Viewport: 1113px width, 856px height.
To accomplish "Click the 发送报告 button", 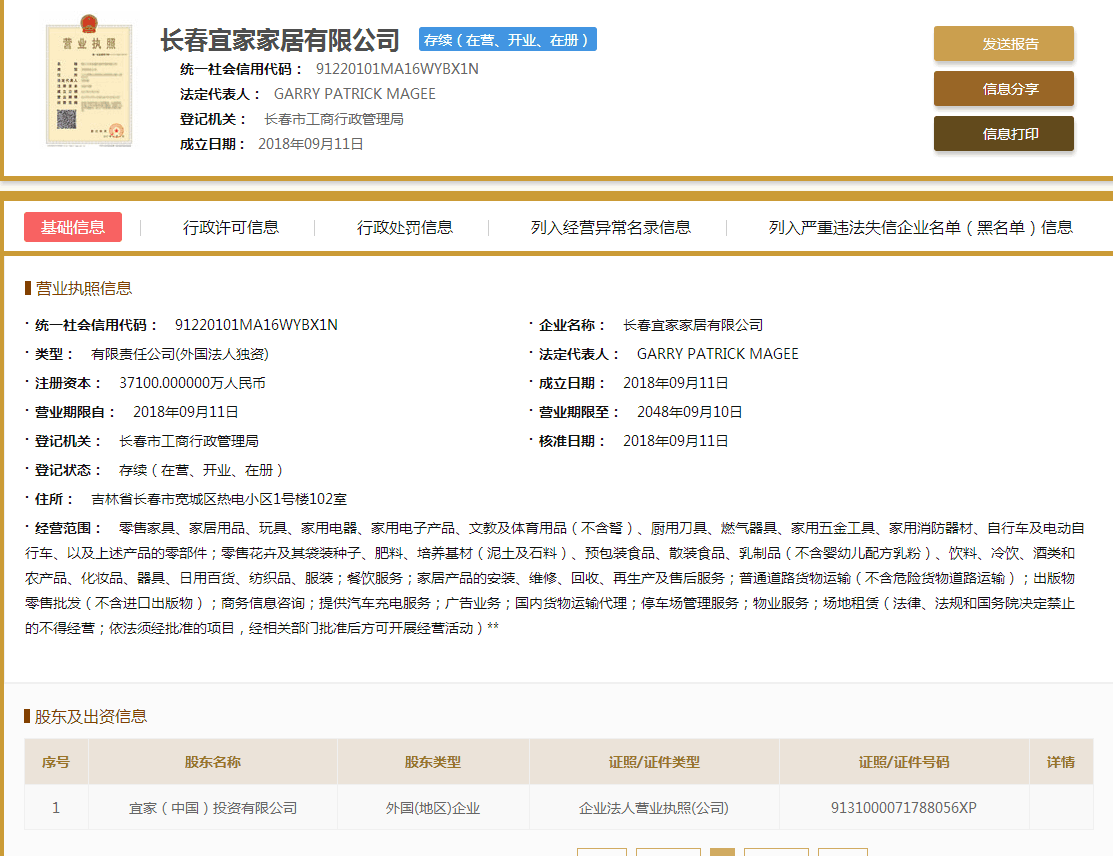I will coord(1003,44).
